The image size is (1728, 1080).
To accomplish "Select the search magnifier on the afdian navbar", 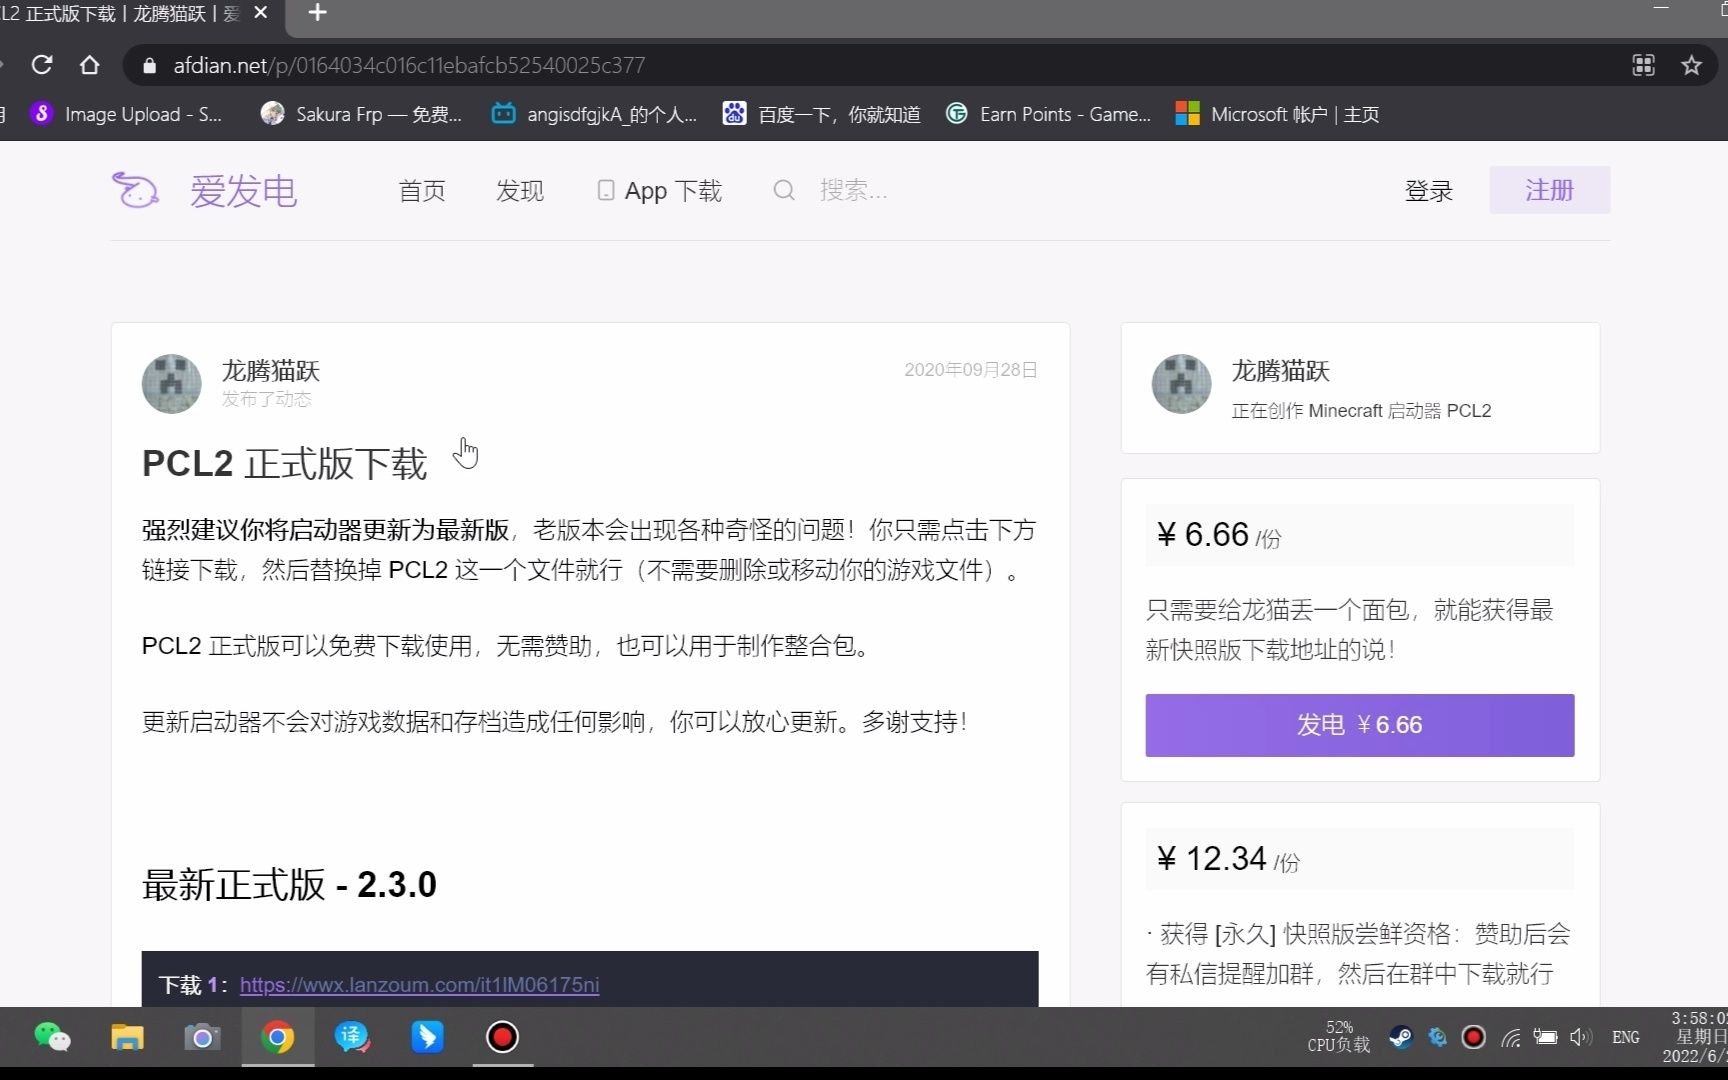I will (x=784, y=190).
